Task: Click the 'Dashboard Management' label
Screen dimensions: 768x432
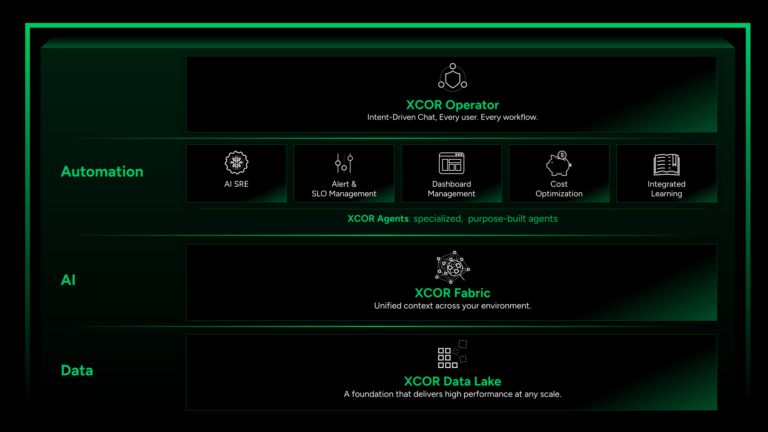Action: 452,189
